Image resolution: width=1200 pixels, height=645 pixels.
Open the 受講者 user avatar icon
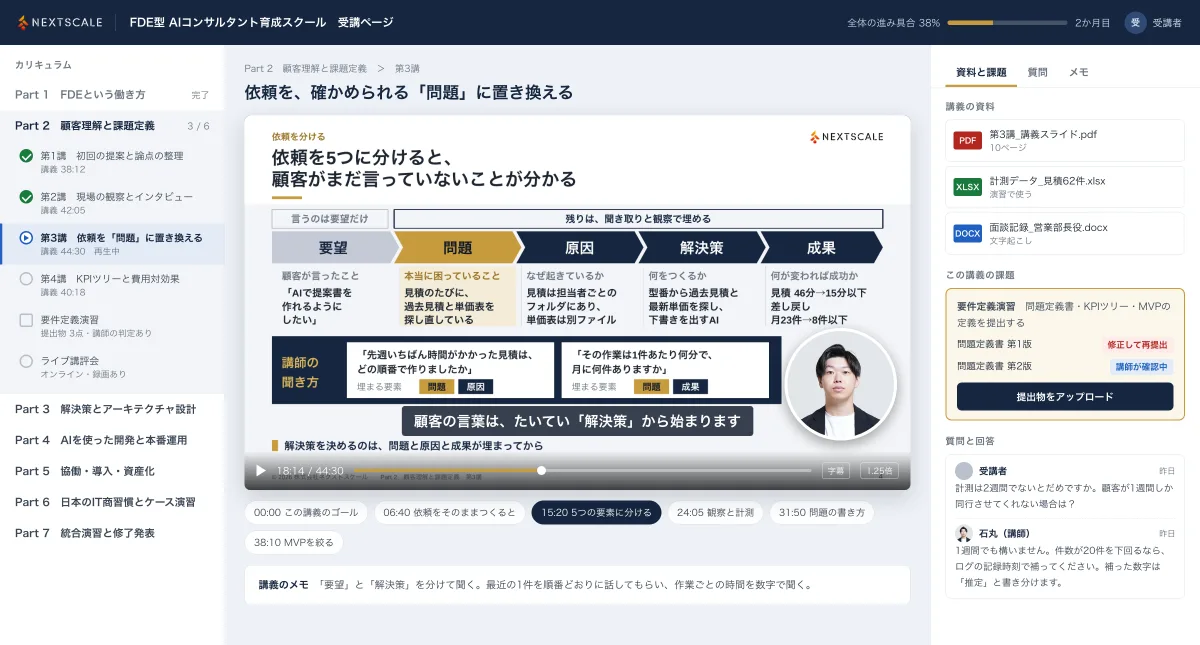(1135, 22)
